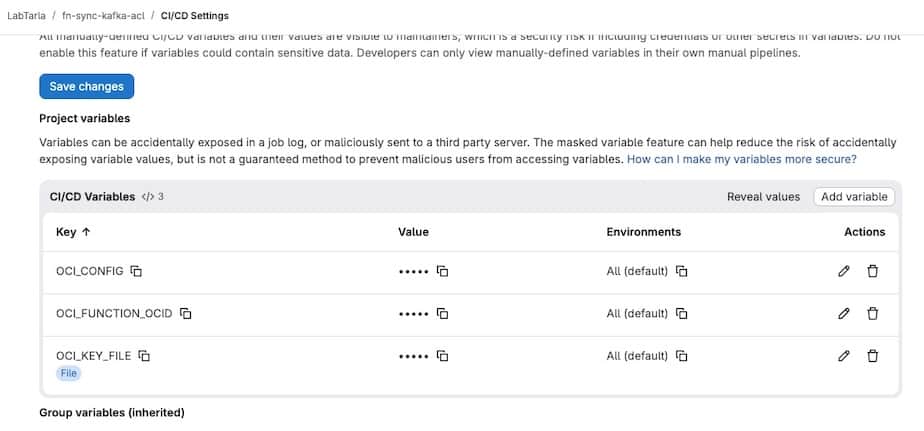This screenshot has height=431, width=924.
Task: Open 'How can I make my variables more secure?' link
Action: [741, 159]
